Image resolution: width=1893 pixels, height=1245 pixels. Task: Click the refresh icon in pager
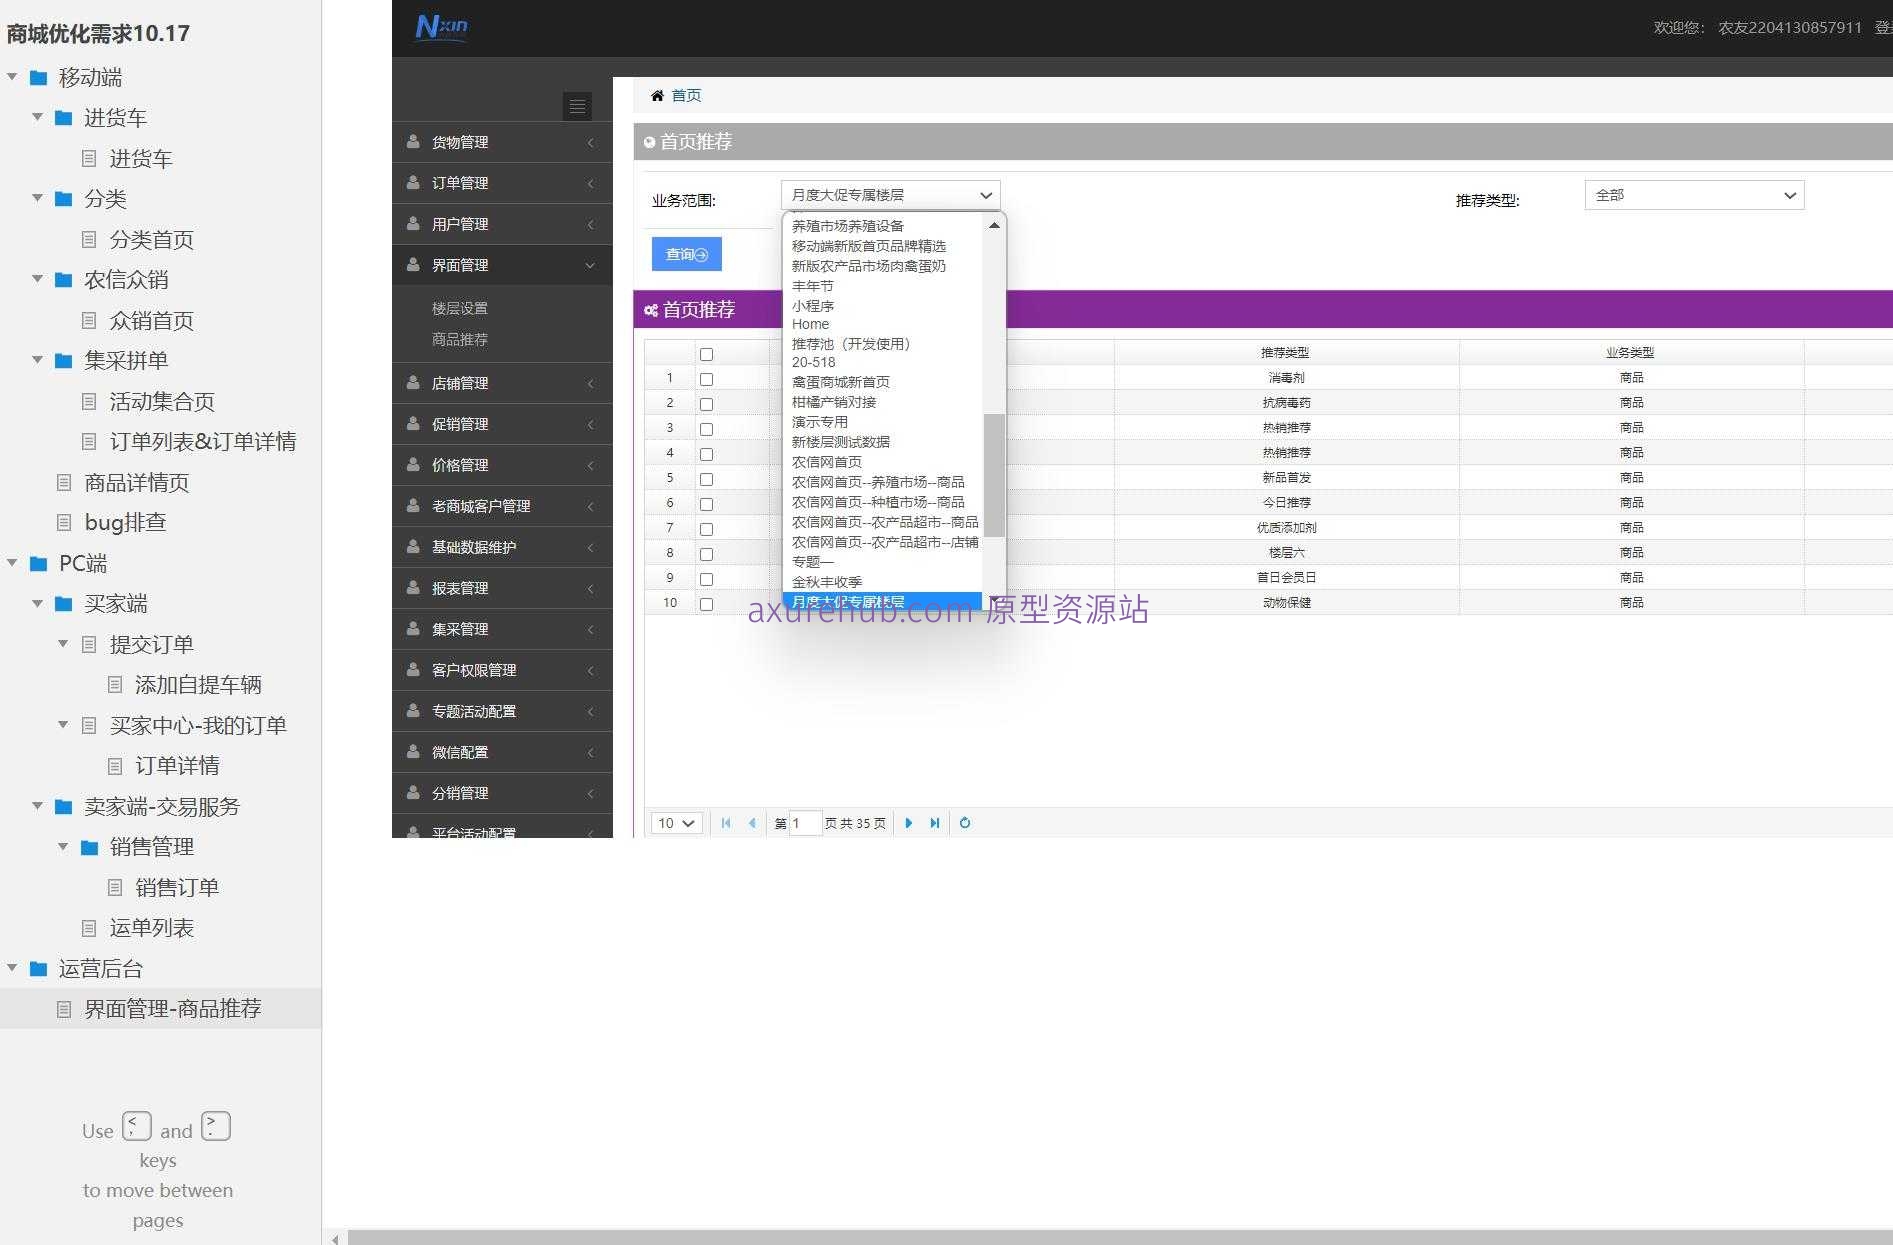(x=965, y=823)
